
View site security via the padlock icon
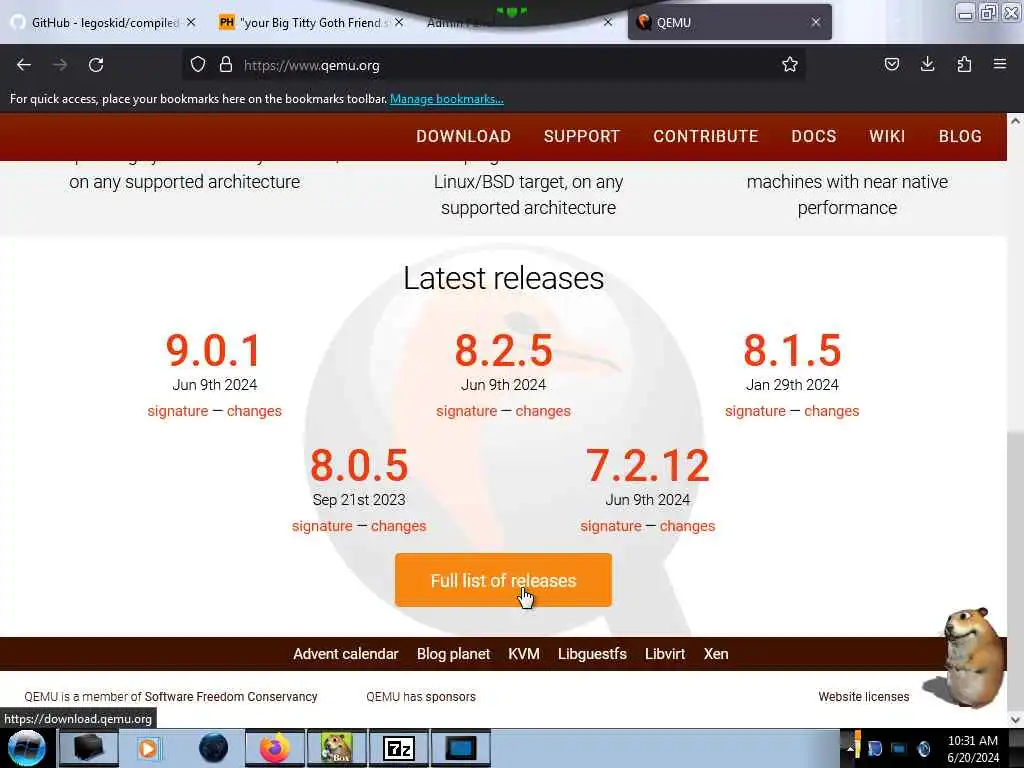226,65
